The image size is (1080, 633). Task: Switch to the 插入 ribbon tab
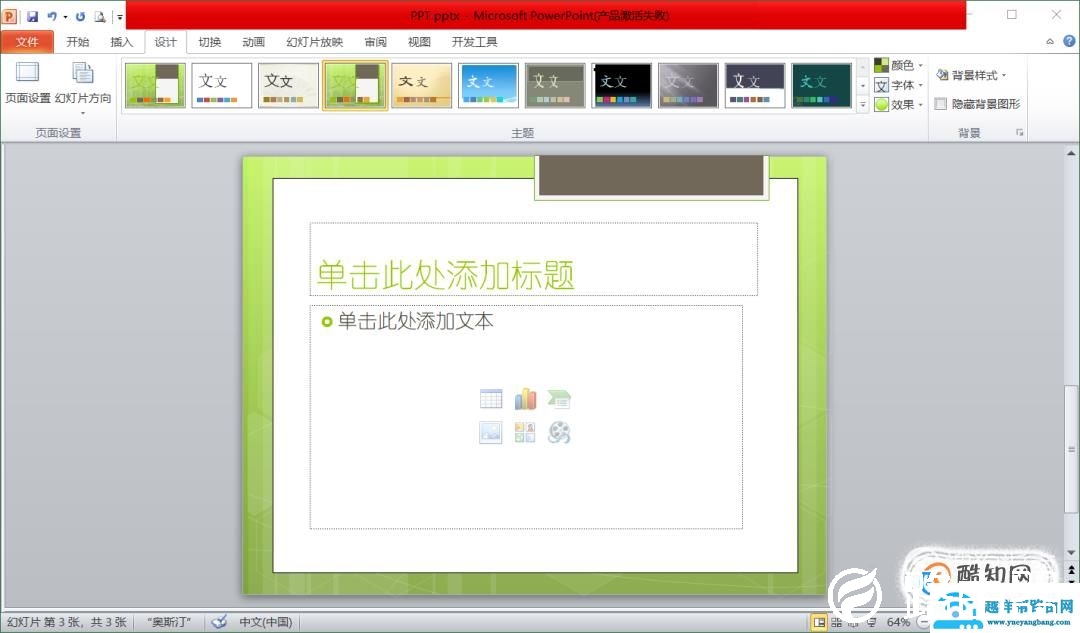click(121, 42)
